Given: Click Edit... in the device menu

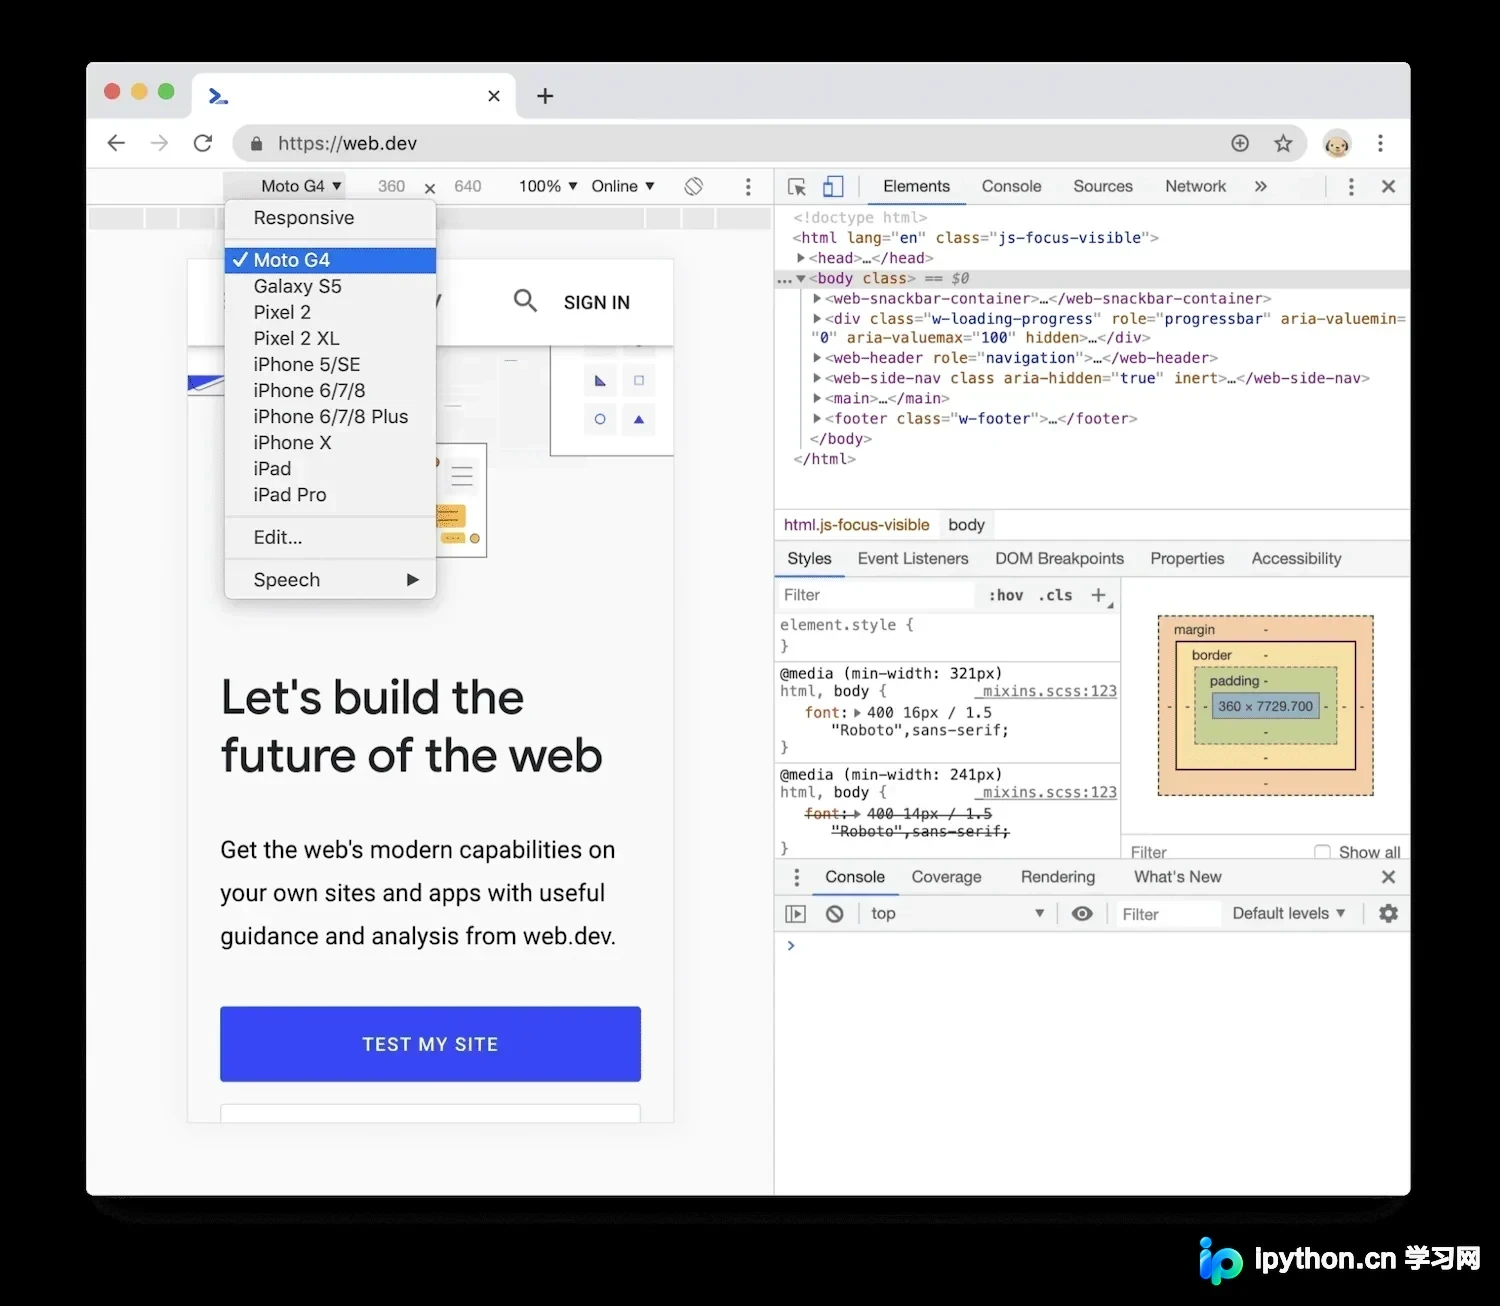Looking at the screenshot, I should click(330, 537).
